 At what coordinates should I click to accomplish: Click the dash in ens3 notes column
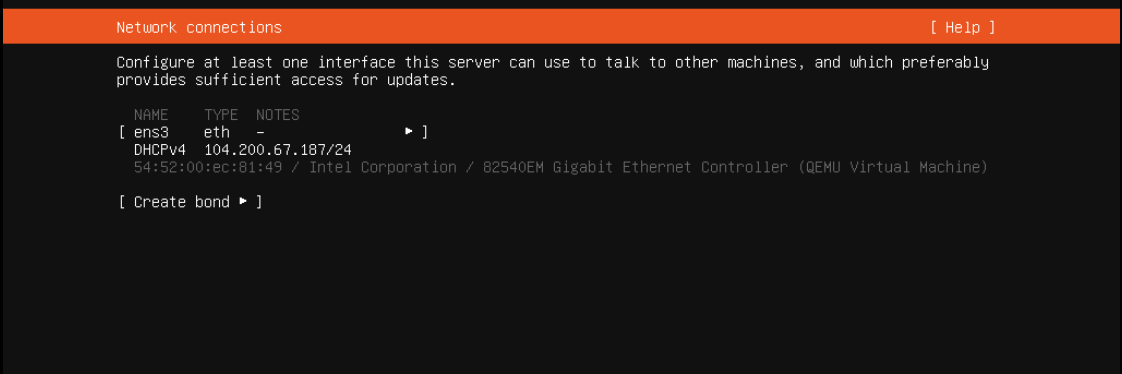[260, 132]
